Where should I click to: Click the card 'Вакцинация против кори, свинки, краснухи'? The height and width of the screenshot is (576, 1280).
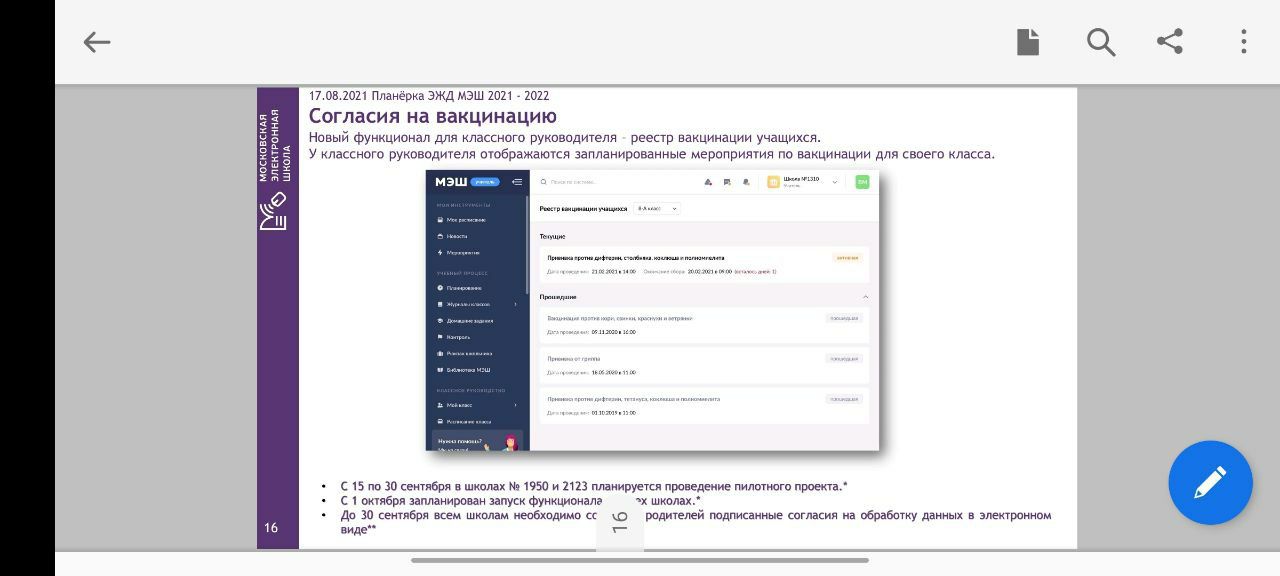704,324
